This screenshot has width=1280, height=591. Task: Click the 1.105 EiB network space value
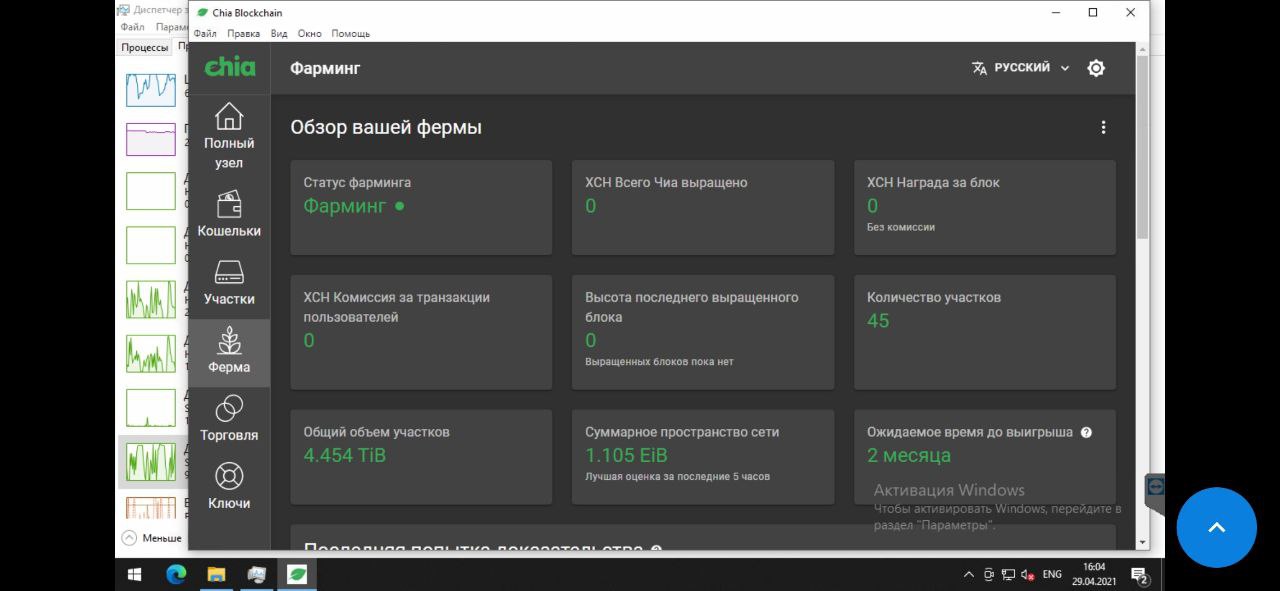pos(626,456)
